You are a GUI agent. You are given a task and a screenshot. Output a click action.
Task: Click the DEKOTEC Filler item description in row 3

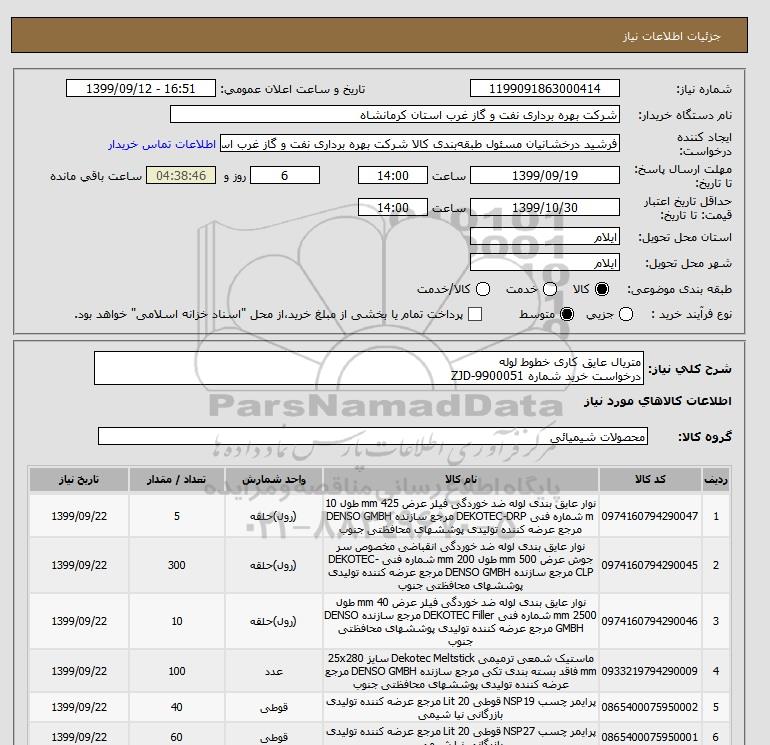(x=461, y=622)
